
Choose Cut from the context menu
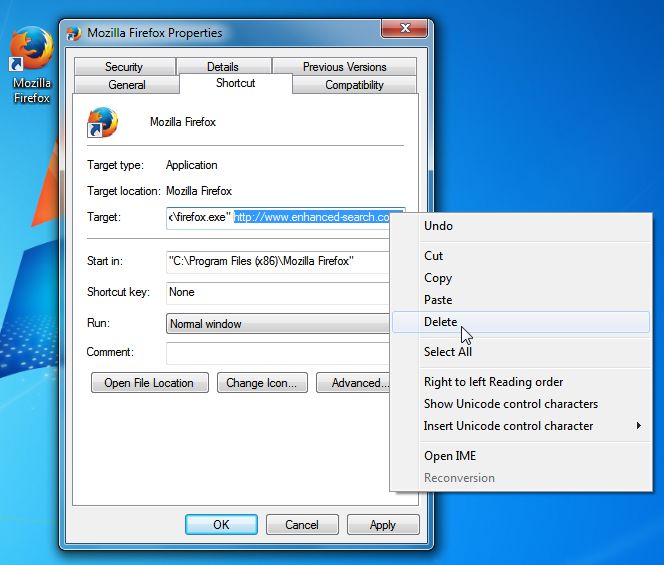521,256
